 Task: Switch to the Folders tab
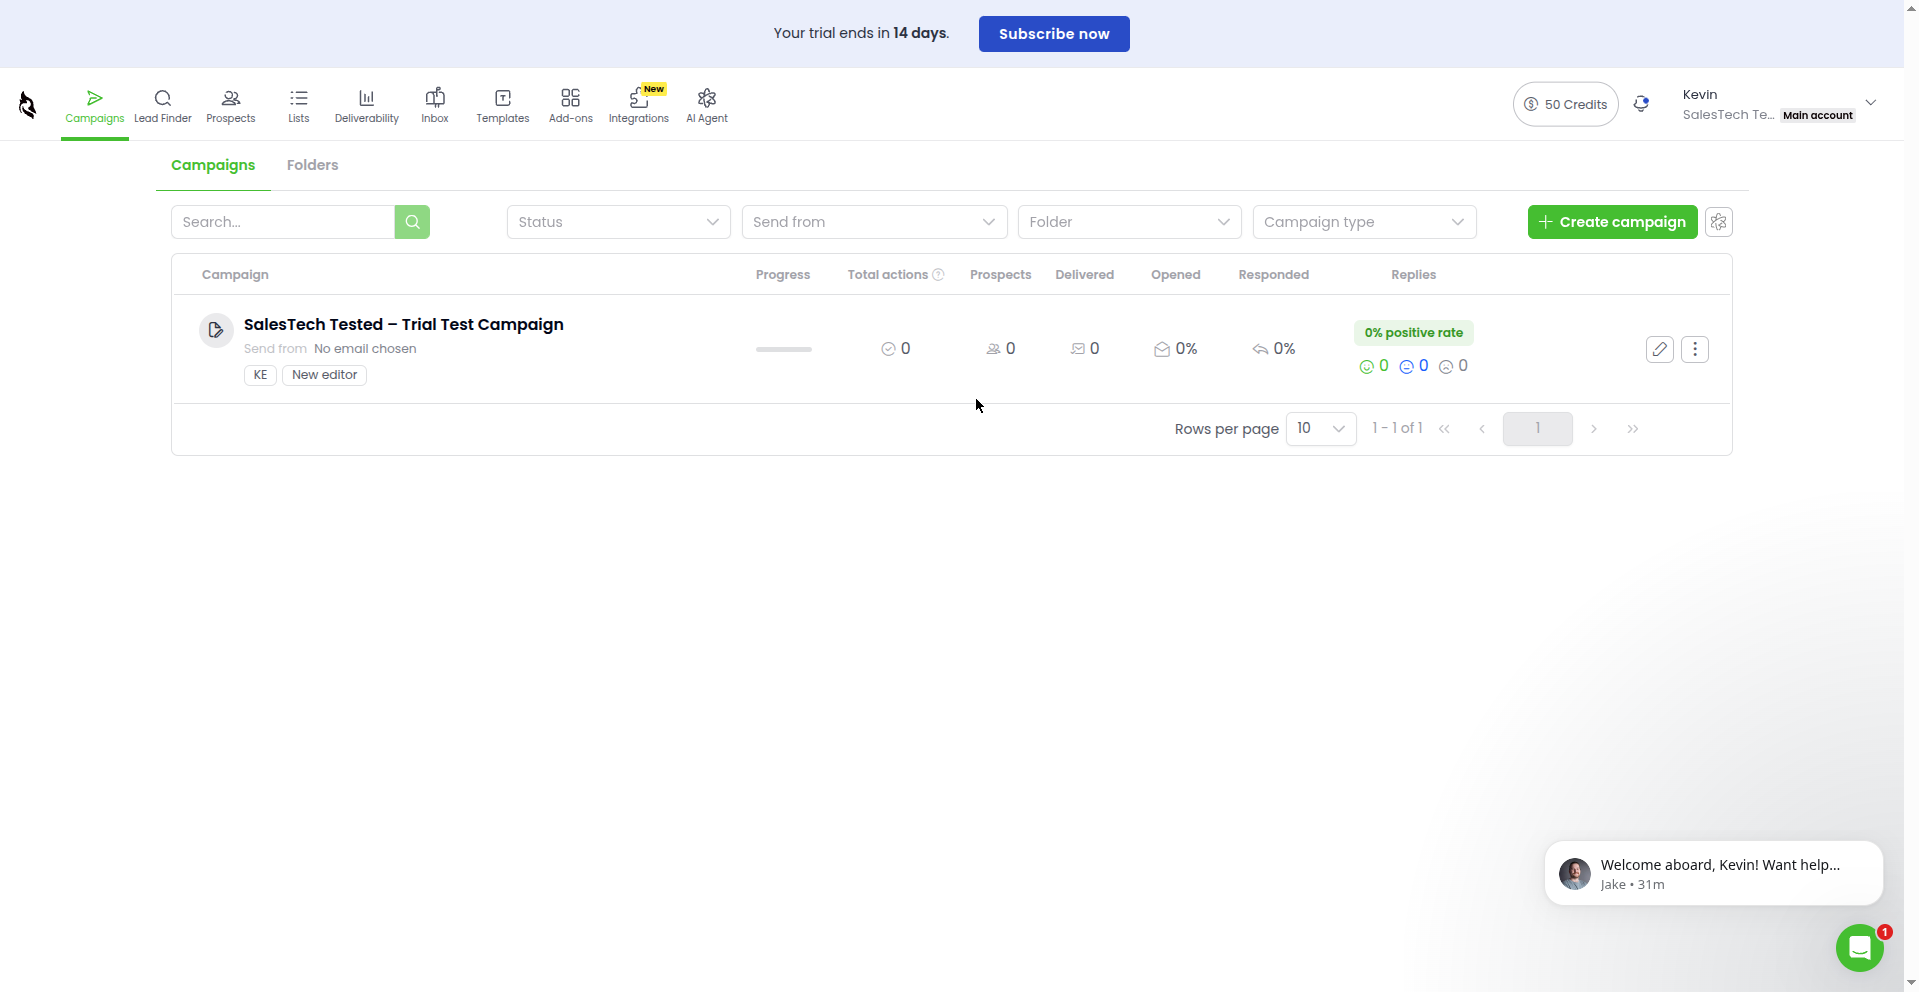click(x=312, y=165)
